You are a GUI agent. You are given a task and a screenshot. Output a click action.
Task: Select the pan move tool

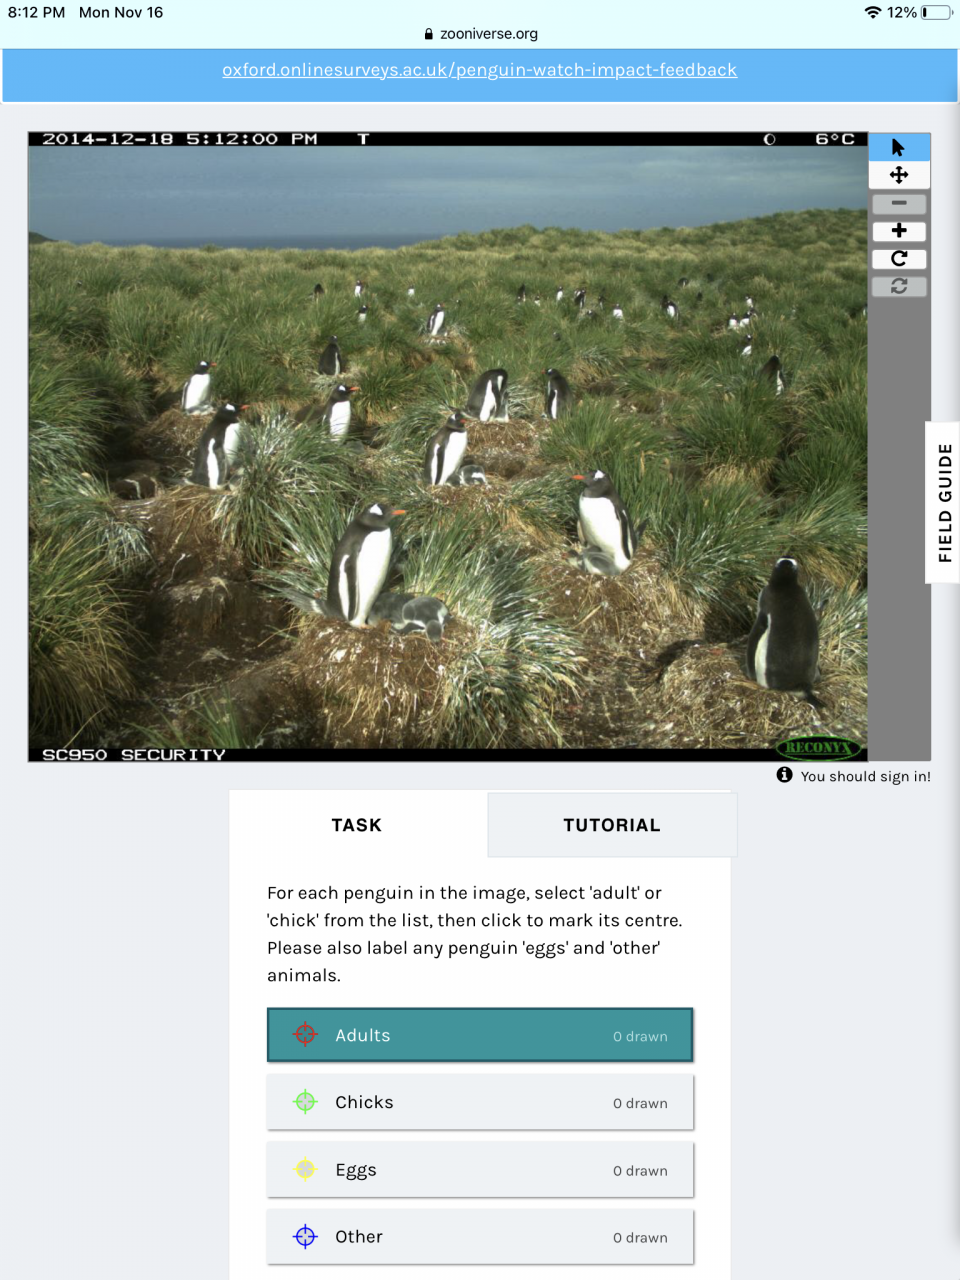[899, 175]
